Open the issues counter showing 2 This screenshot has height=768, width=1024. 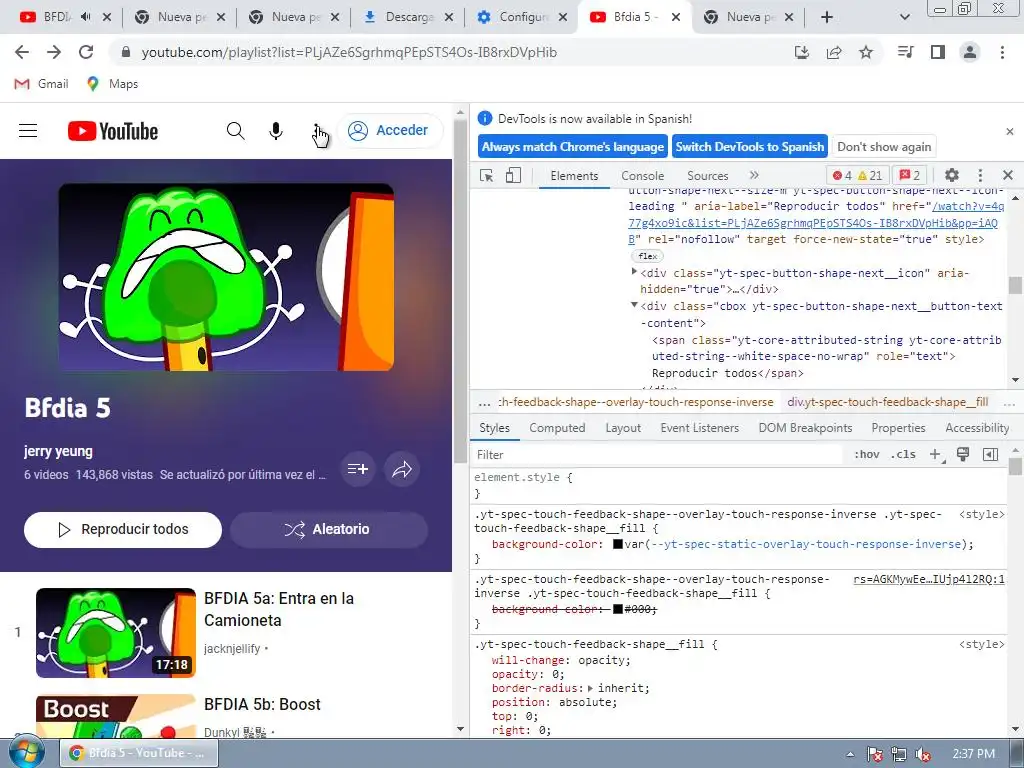coord(910,175)
